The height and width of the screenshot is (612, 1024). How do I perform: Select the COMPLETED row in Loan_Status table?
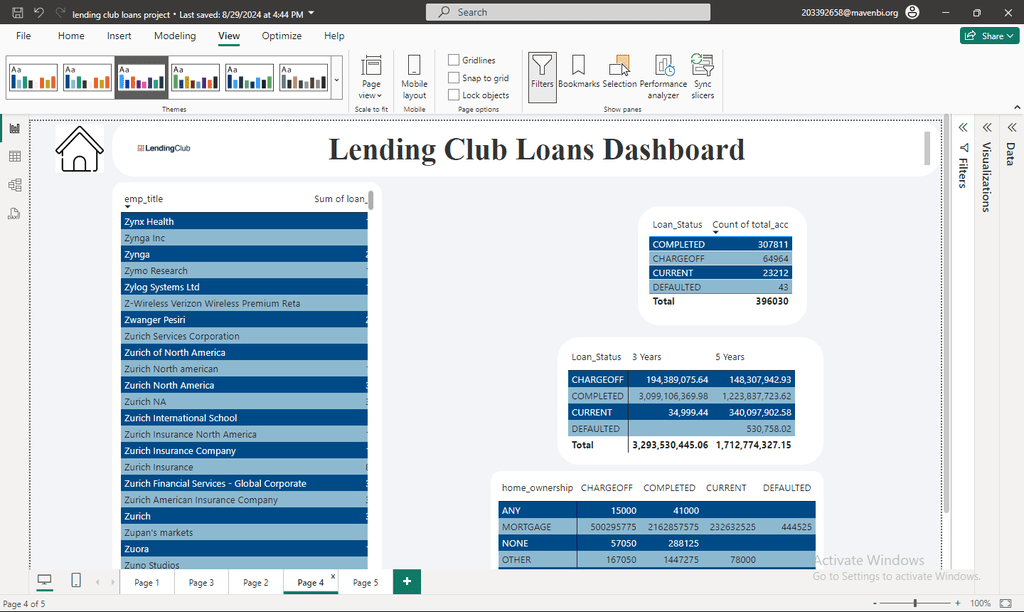[720, 244]
